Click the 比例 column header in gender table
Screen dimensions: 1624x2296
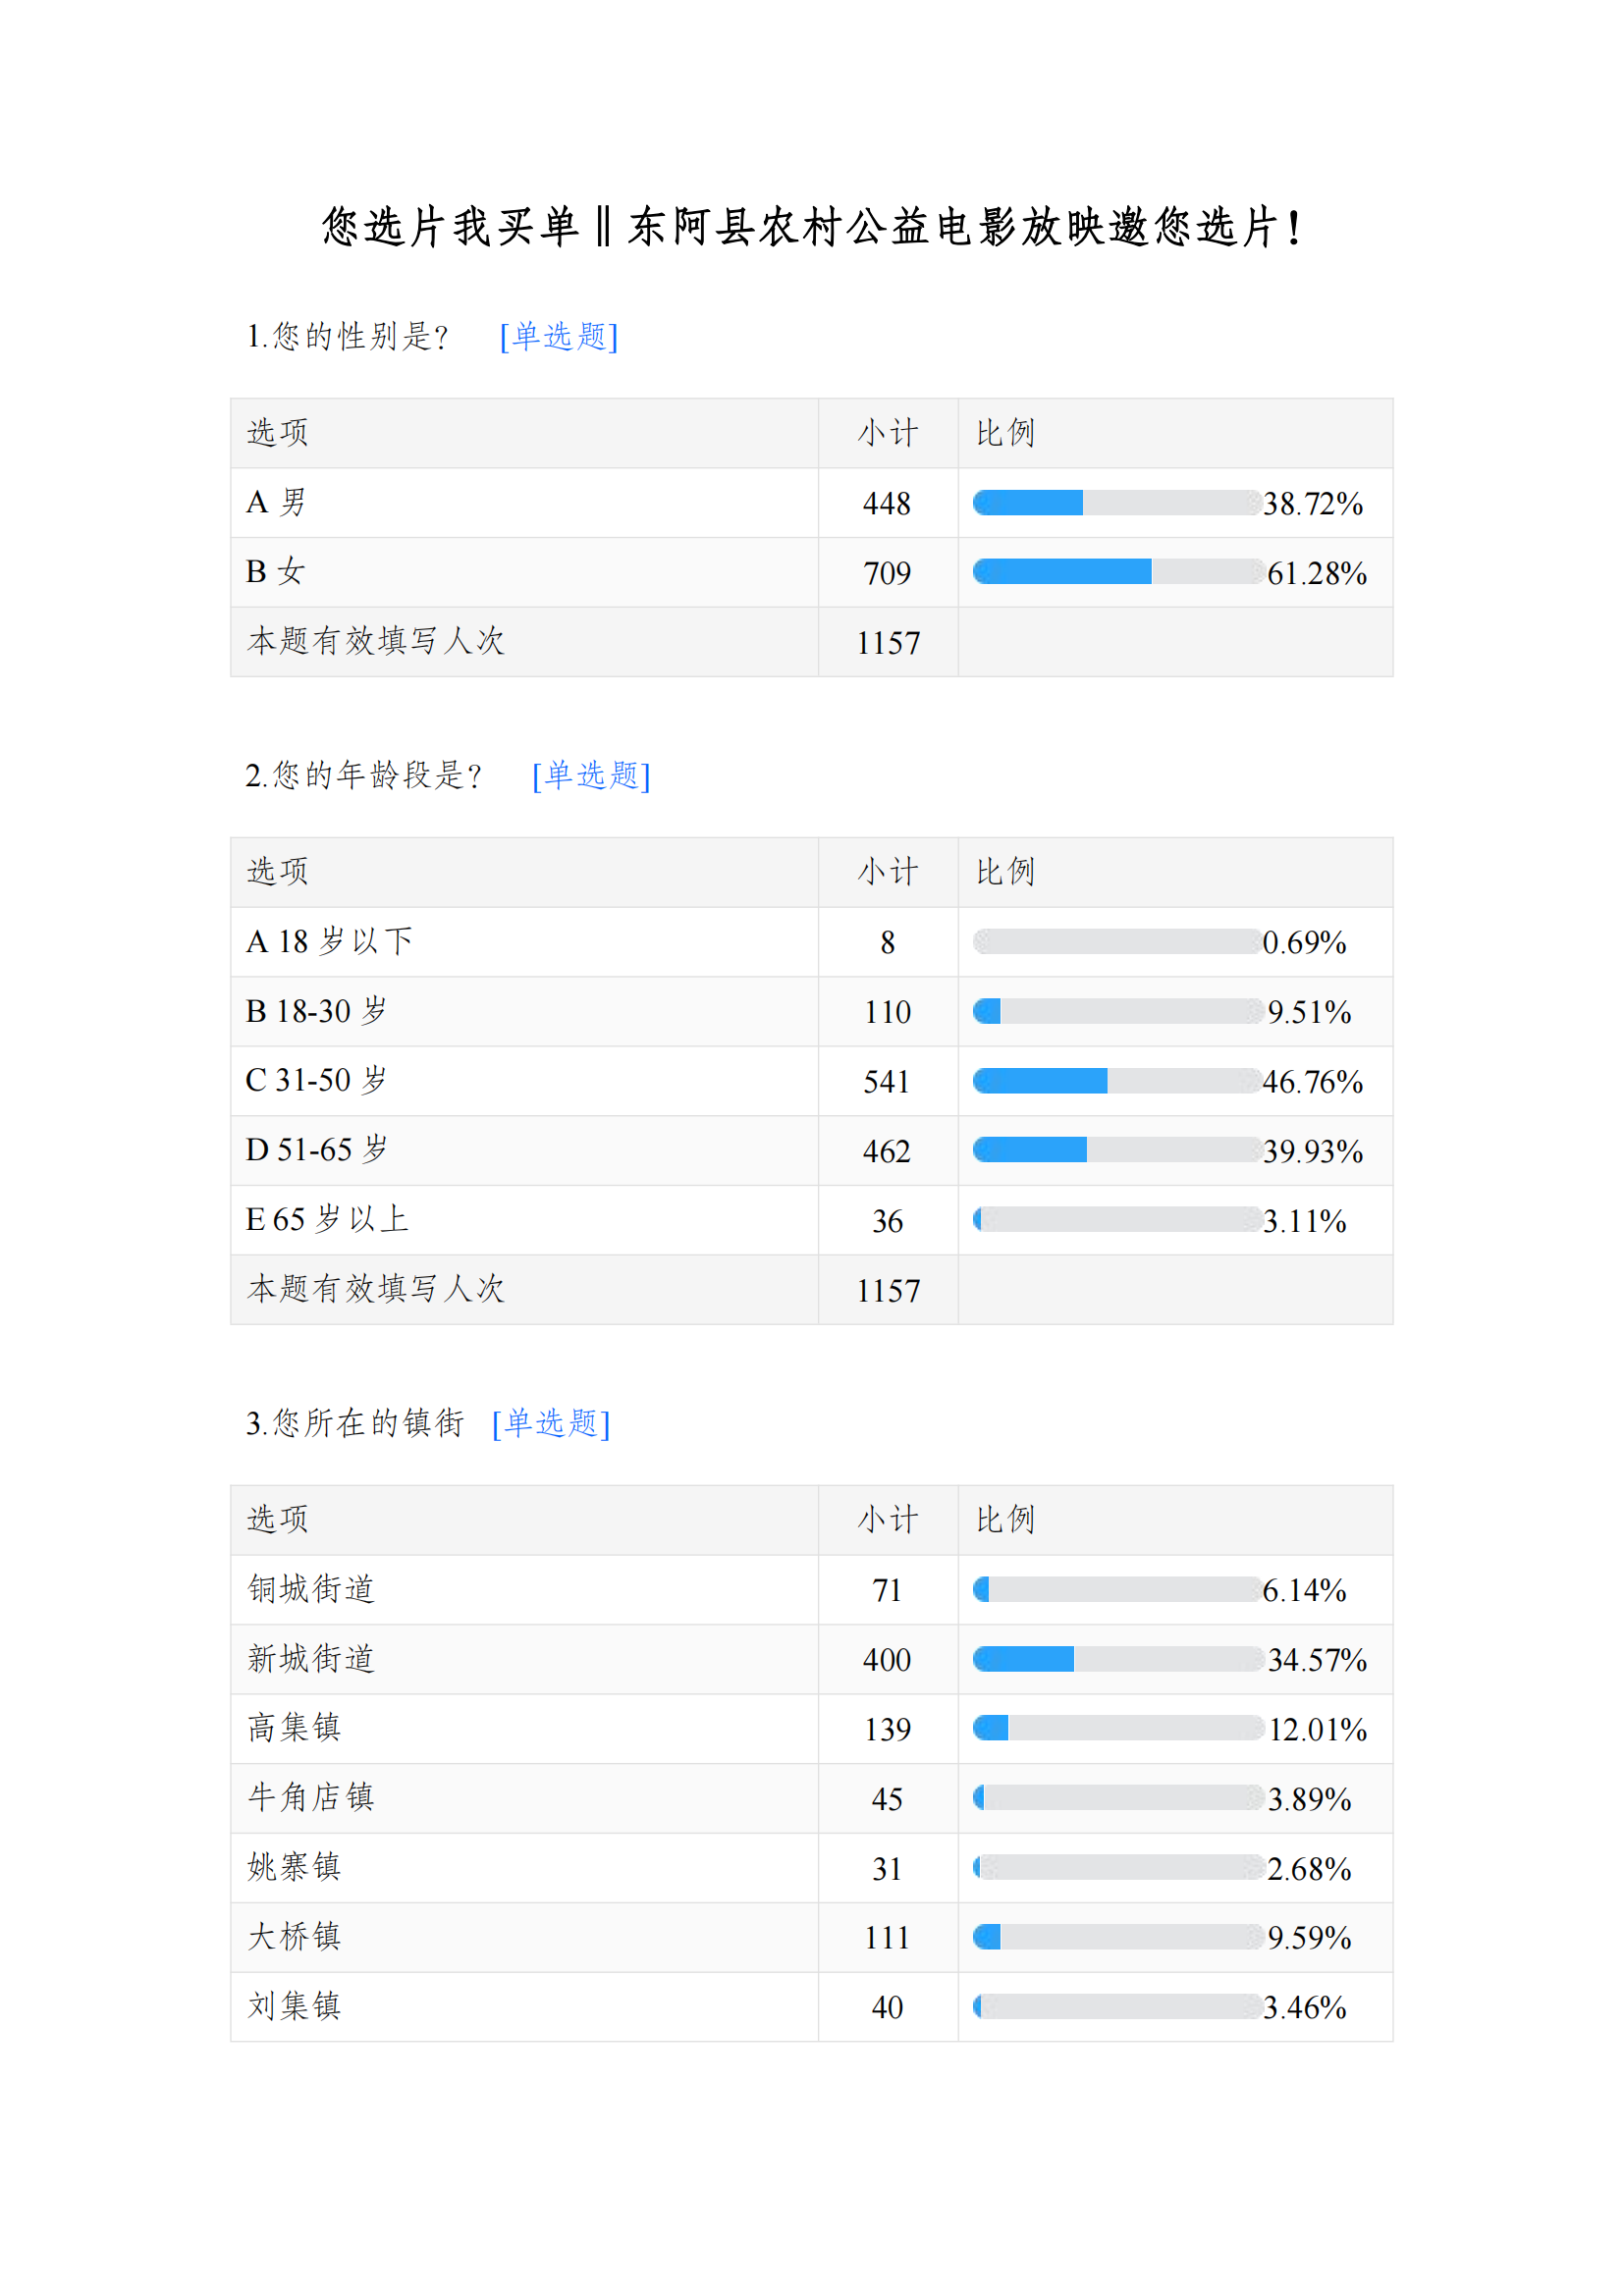coord(1005,434)
